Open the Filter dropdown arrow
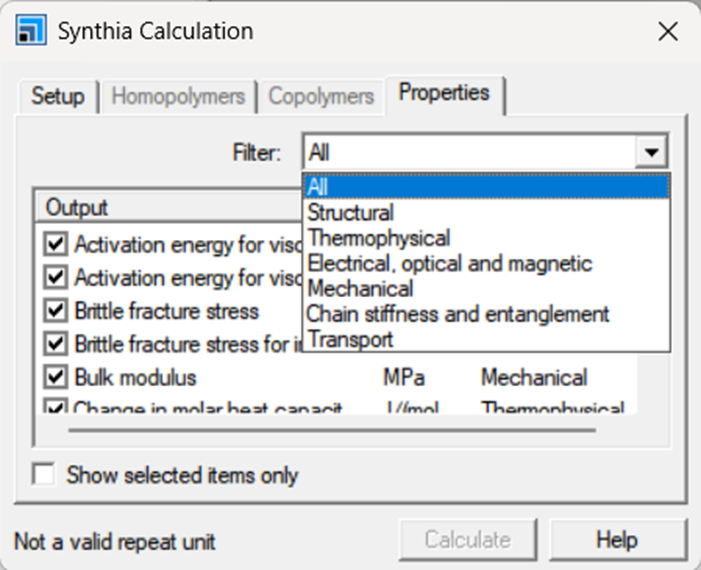This screenshot has height=570, width=701. click(x=652, y=153)
